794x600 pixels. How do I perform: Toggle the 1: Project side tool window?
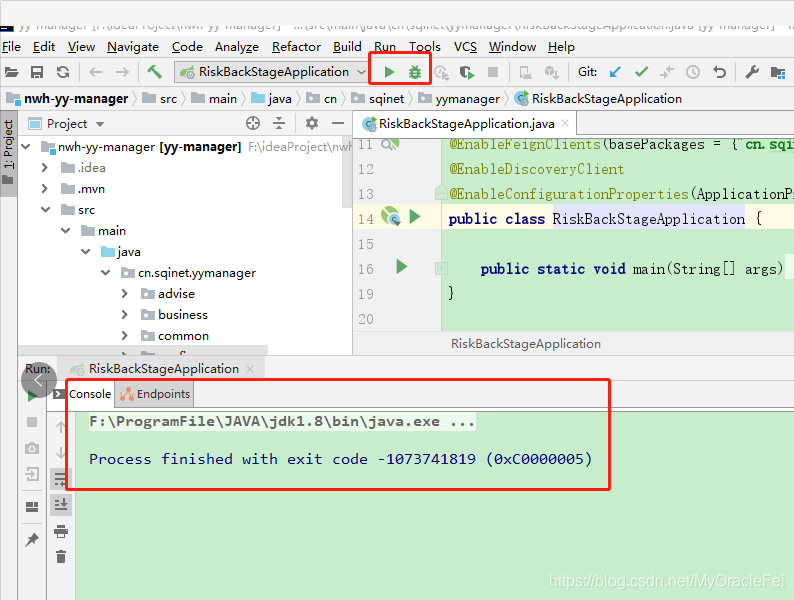(8, 152)
